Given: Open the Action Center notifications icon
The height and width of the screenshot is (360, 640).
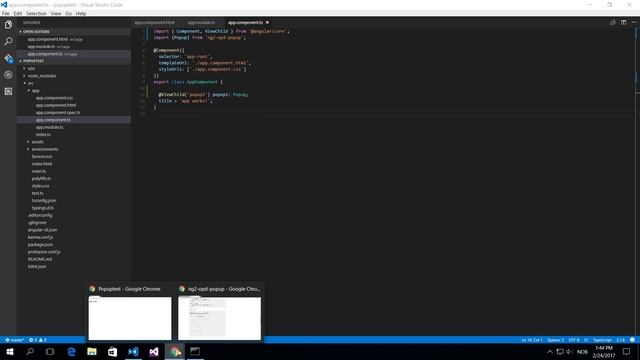Looking at the screenshot, I should pos(627,351).
